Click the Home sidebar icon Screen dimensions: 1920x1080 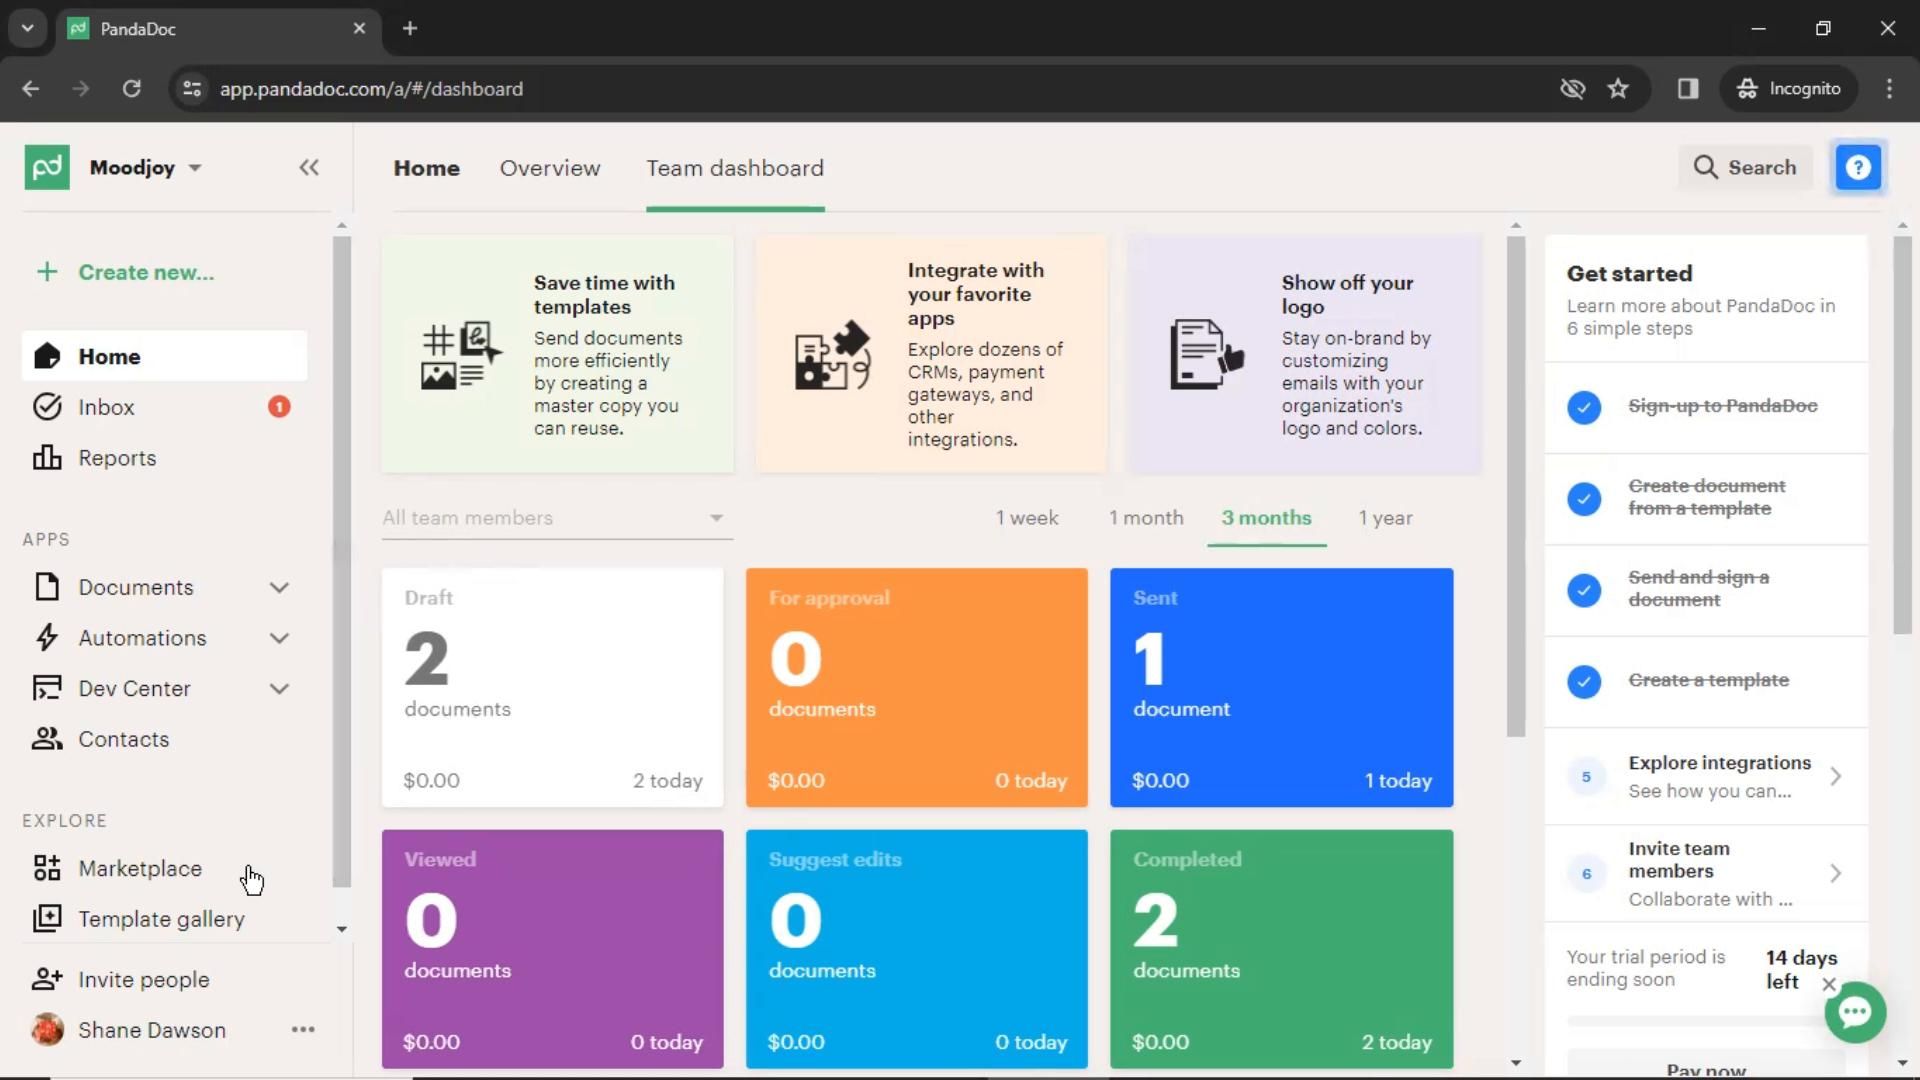(x=47, y=356)
